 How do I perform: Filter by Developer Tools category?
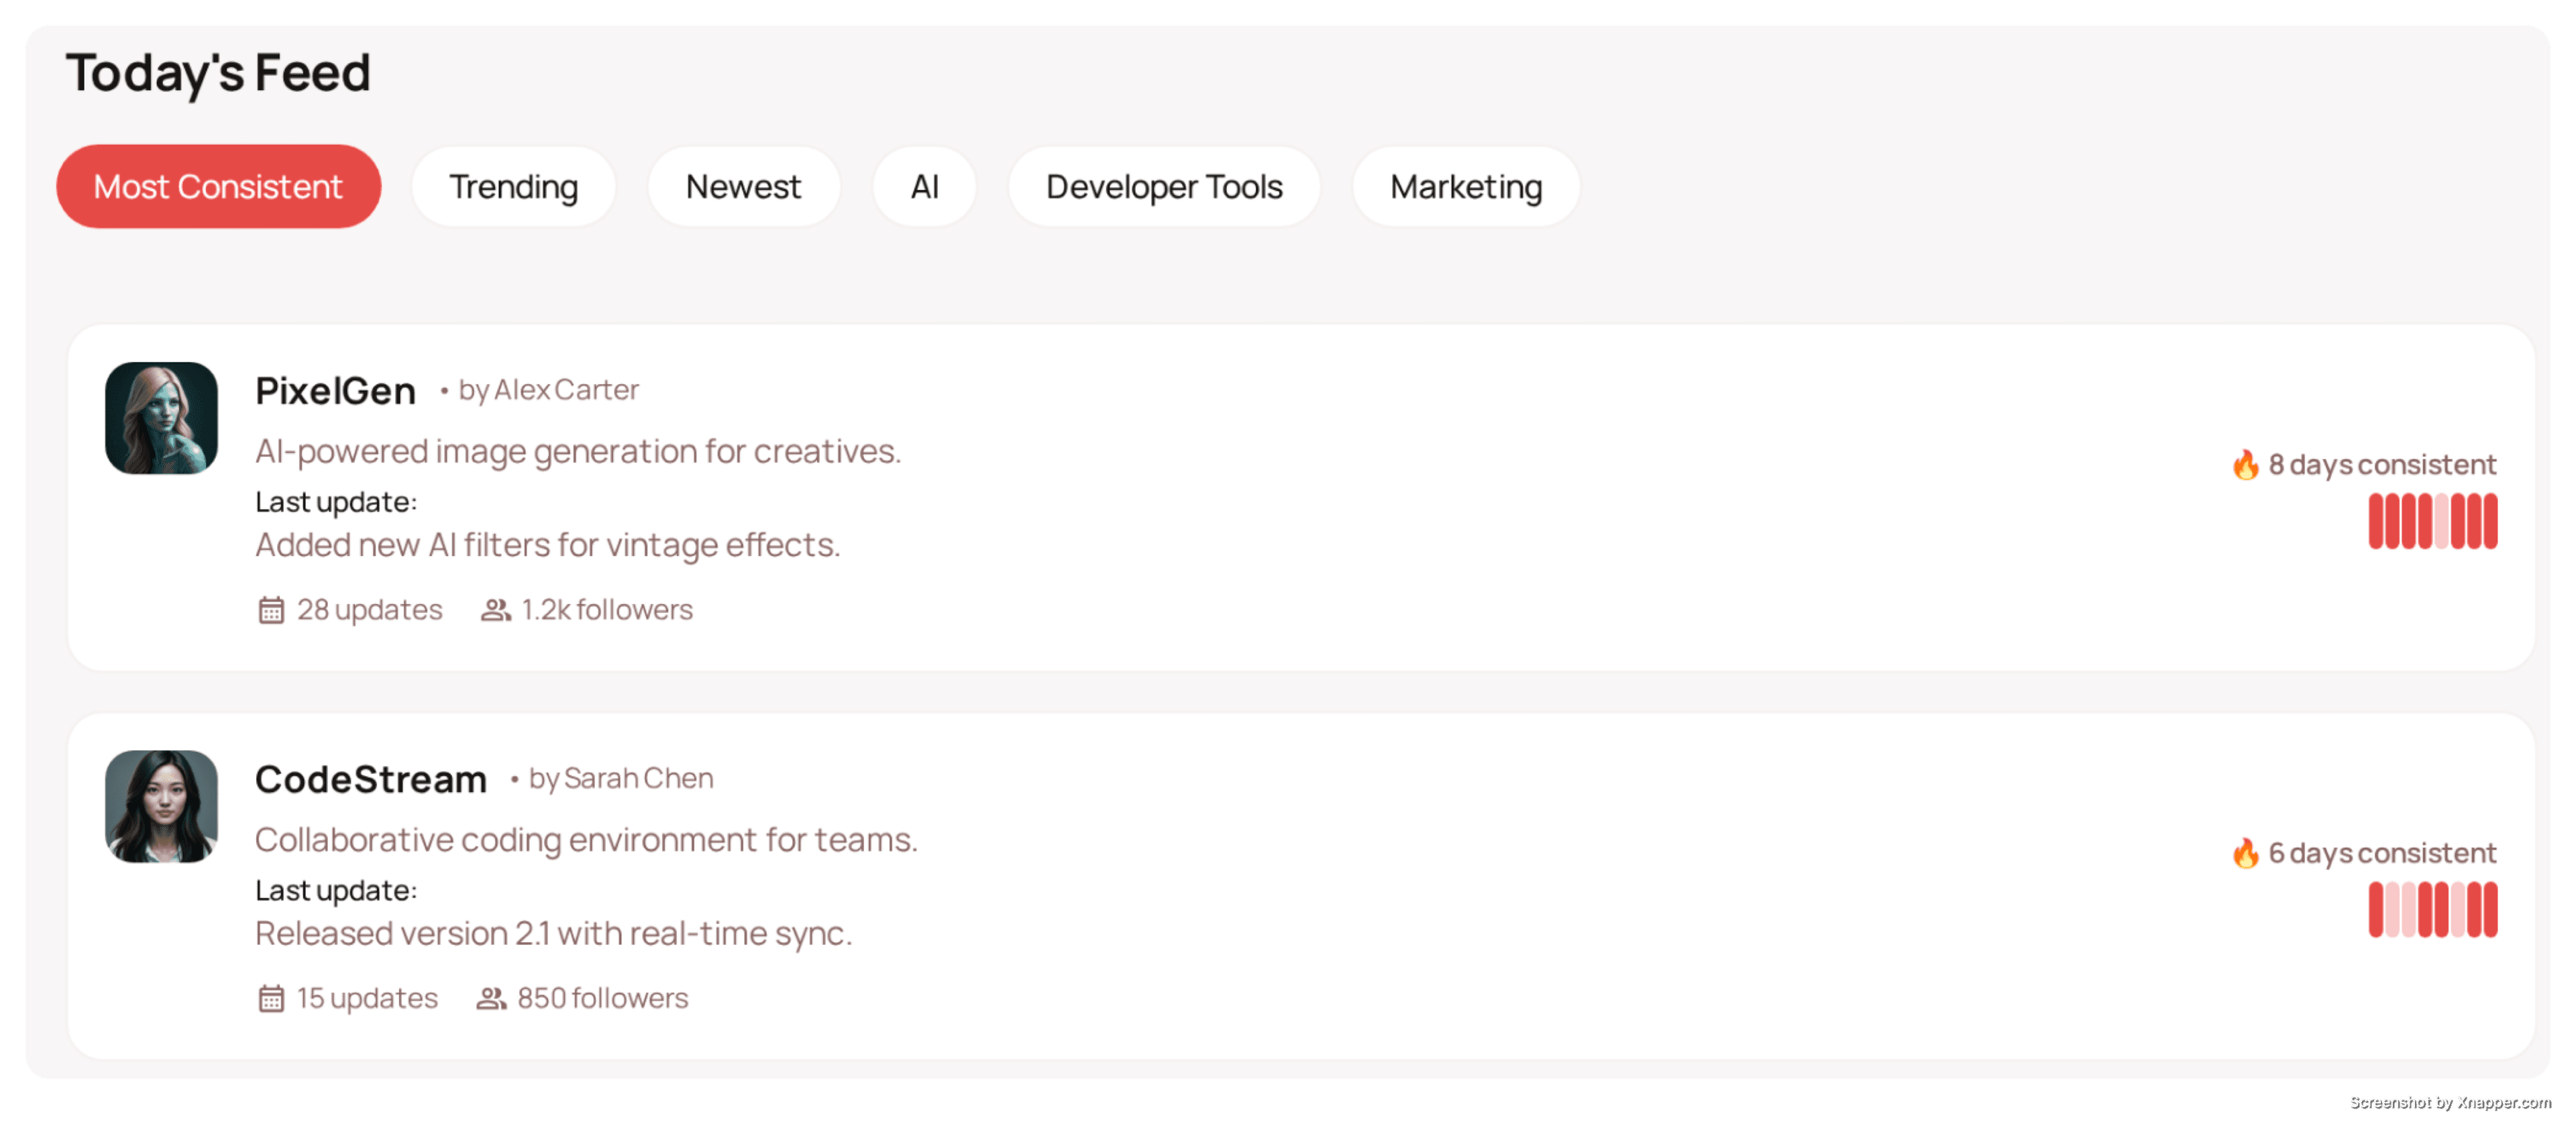pos(1164,187)
